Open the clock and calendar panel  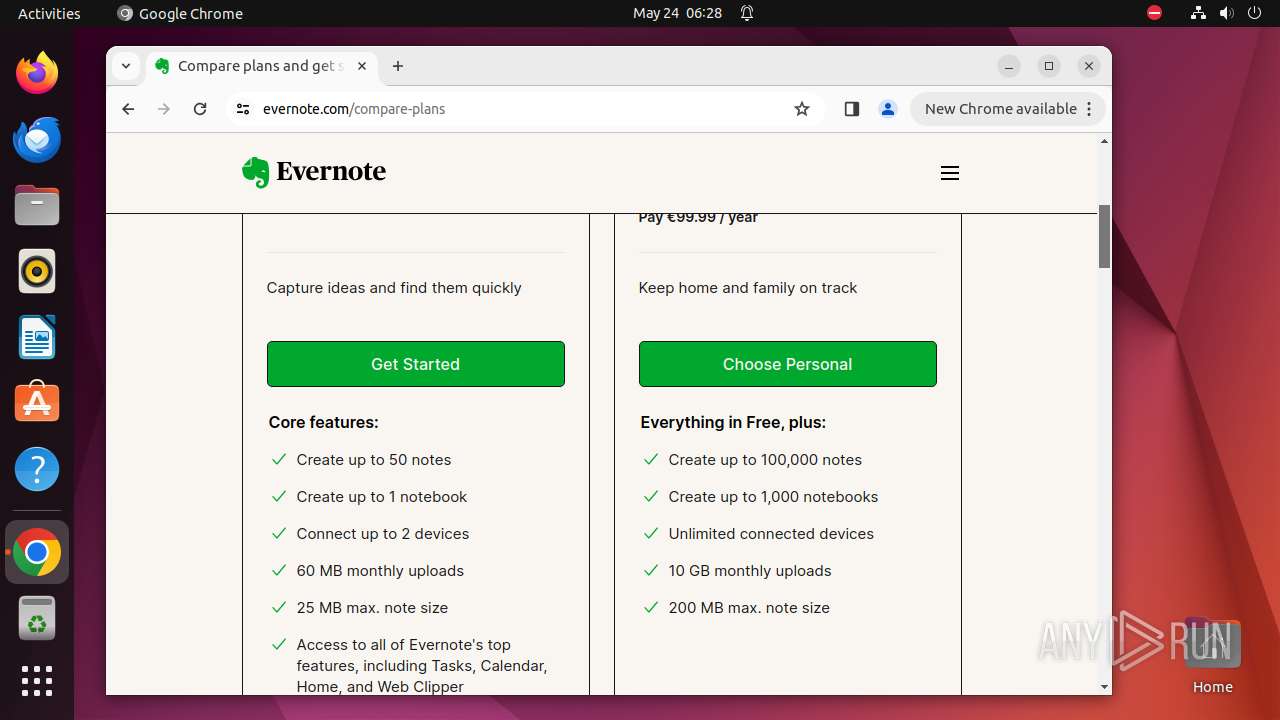point(677,13)
